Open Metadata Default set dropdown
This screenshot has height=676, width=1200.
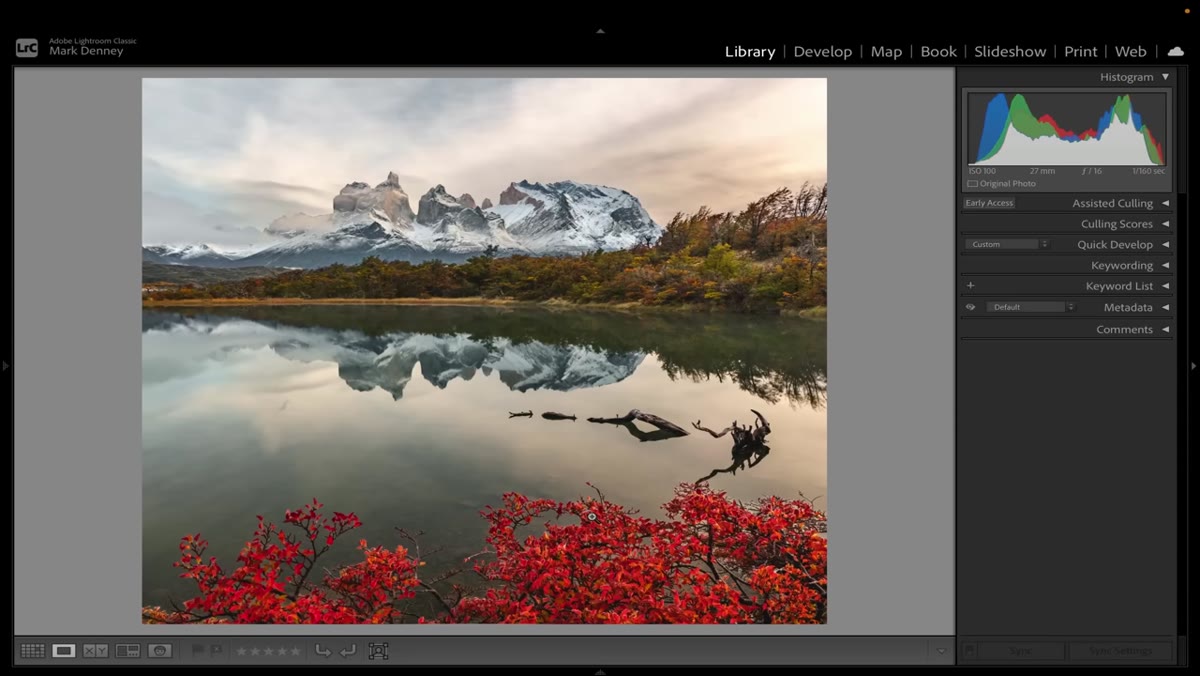pos(1030,307)
